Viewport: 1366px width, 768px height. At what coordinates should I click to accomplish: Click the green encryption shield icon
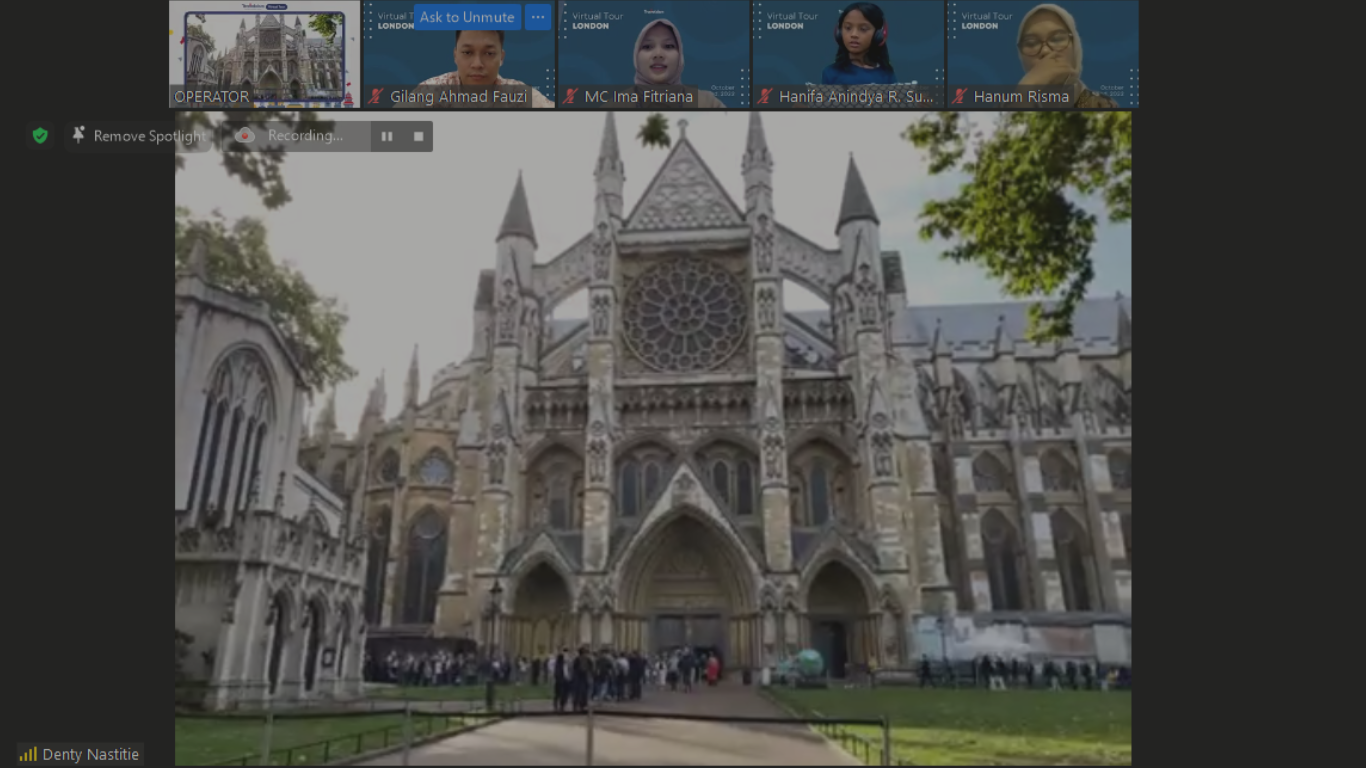point(40,136)
